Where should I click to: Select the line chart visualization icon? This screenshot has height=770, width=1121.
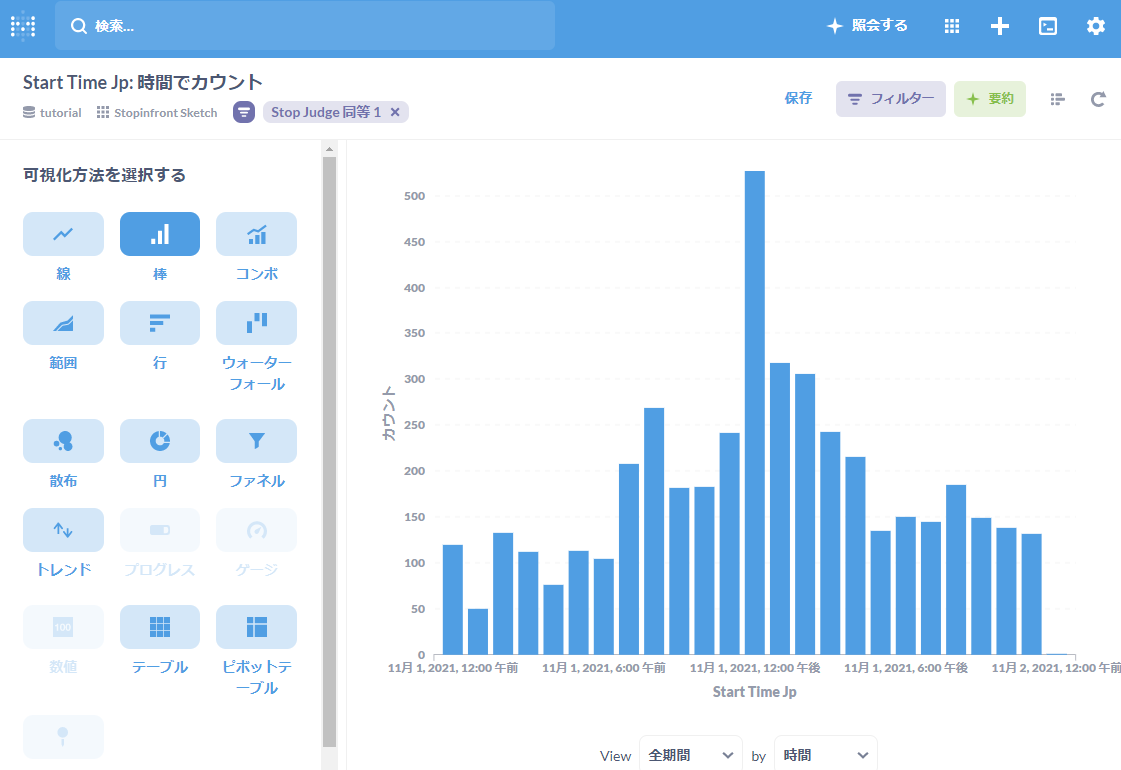click(x=63, y=234)
